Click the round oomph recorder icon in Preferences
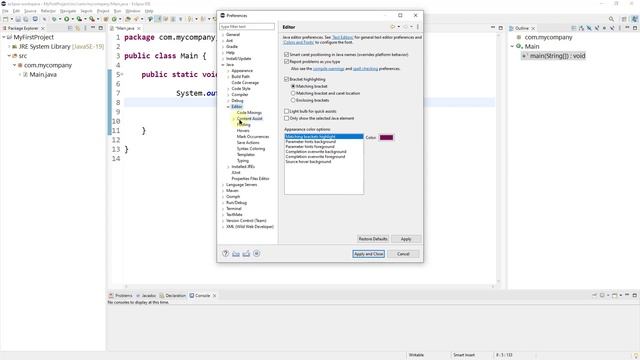 256,253
